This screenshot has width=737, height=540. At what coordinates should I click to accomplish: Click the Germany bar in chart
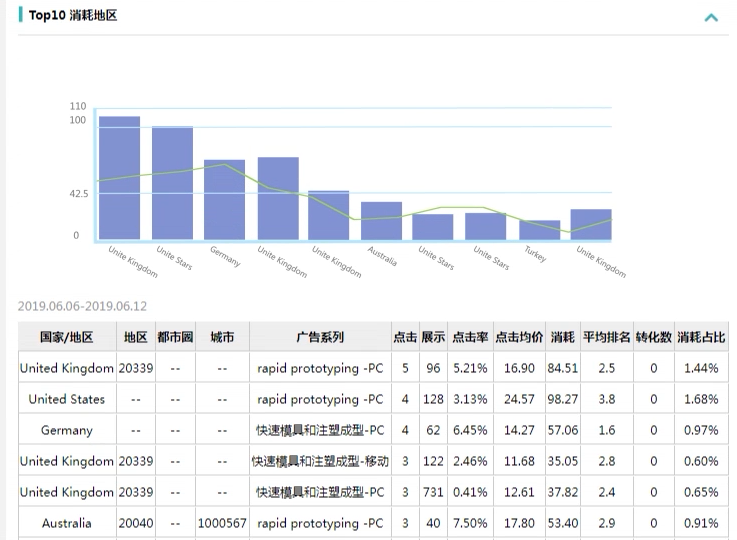pyautogui.click(x=224, y=200)
